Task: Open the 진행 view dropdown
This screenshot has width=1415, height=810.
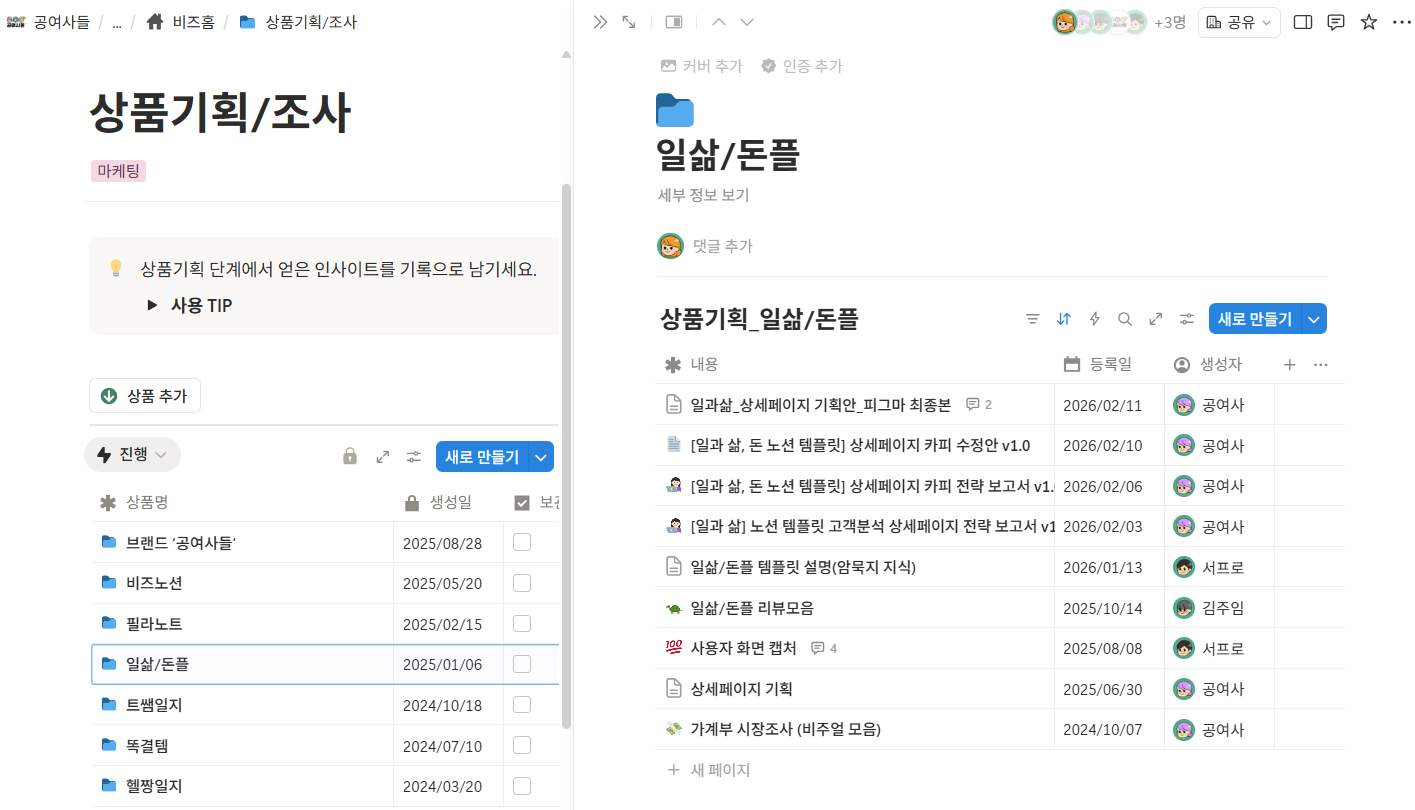Action: [133, 455]
